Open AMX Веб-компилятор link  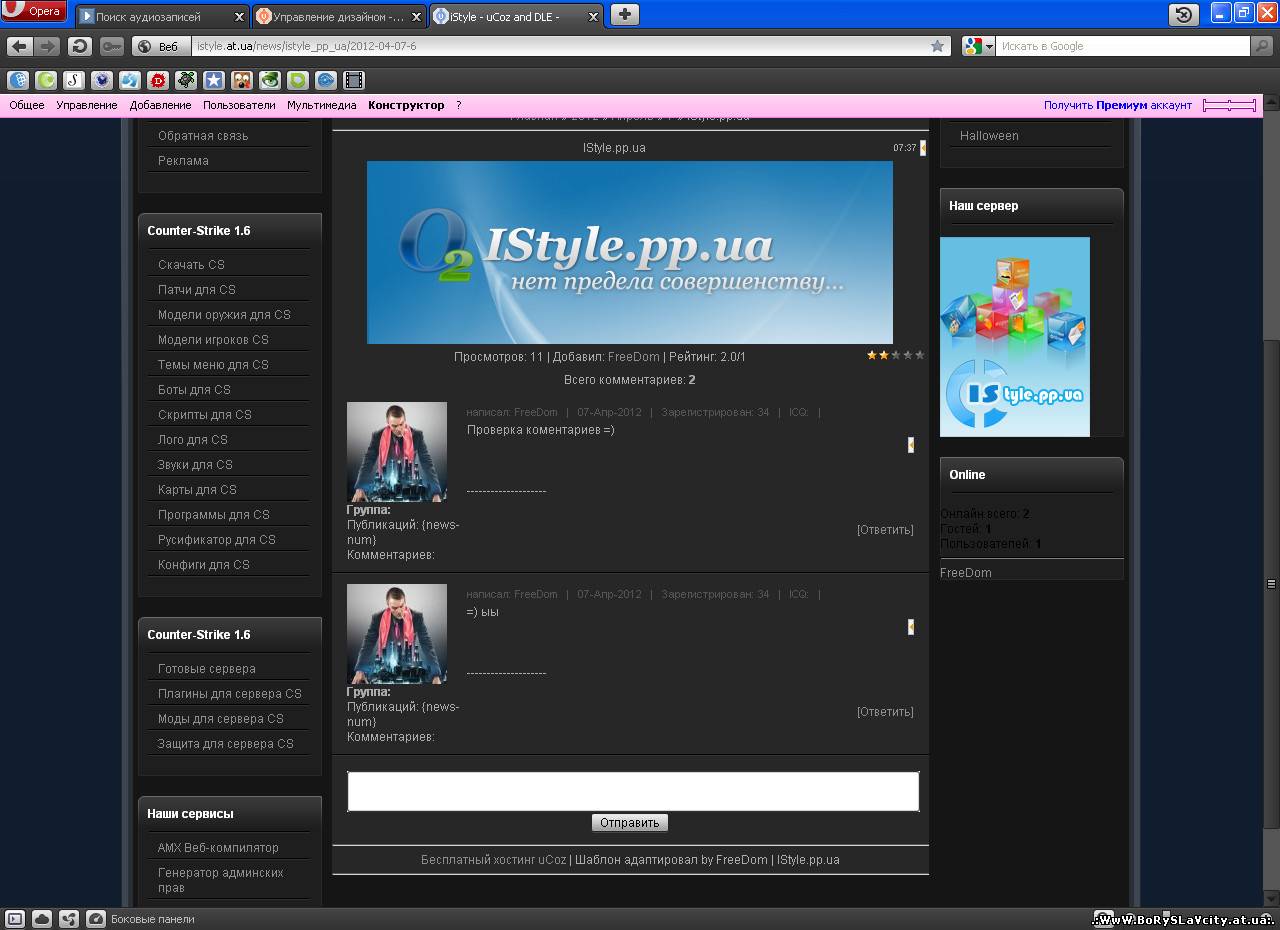pos(218,848)
